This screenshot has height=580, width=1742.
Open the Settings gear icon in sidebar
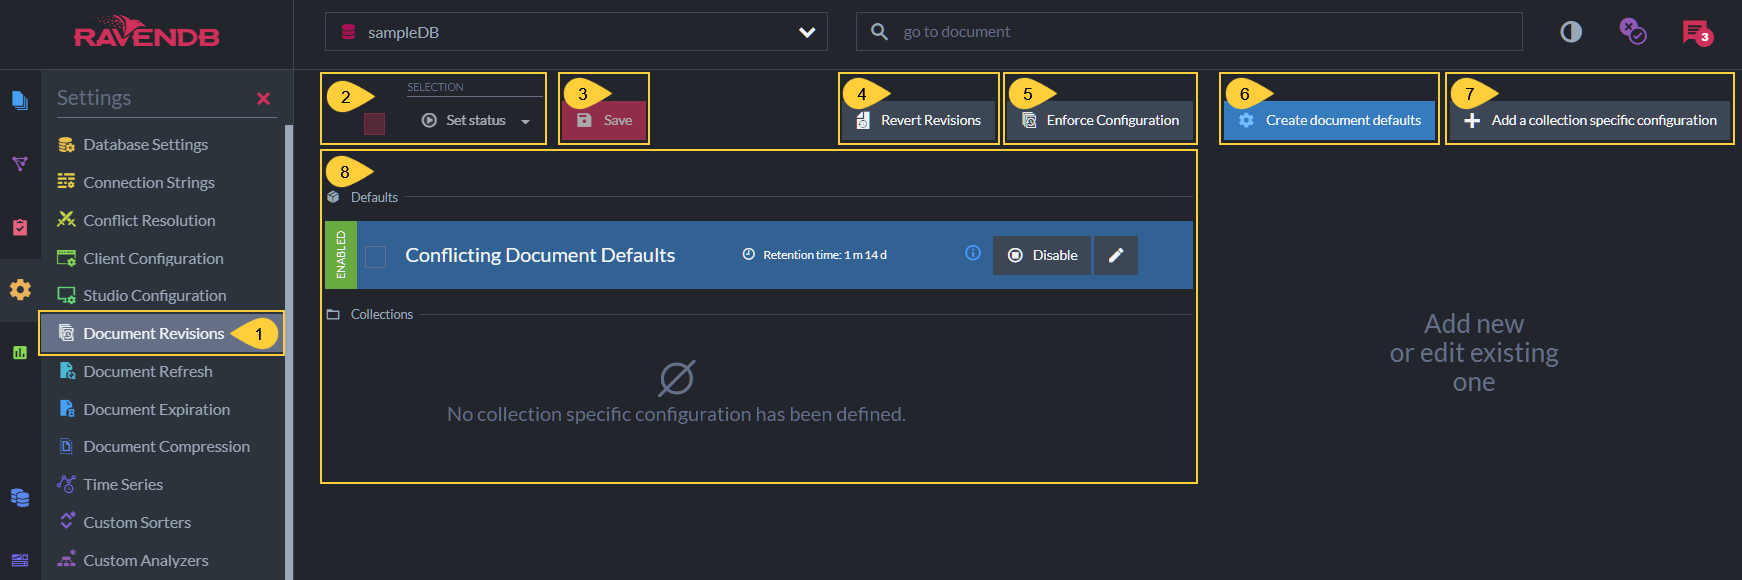pos(19,290)
